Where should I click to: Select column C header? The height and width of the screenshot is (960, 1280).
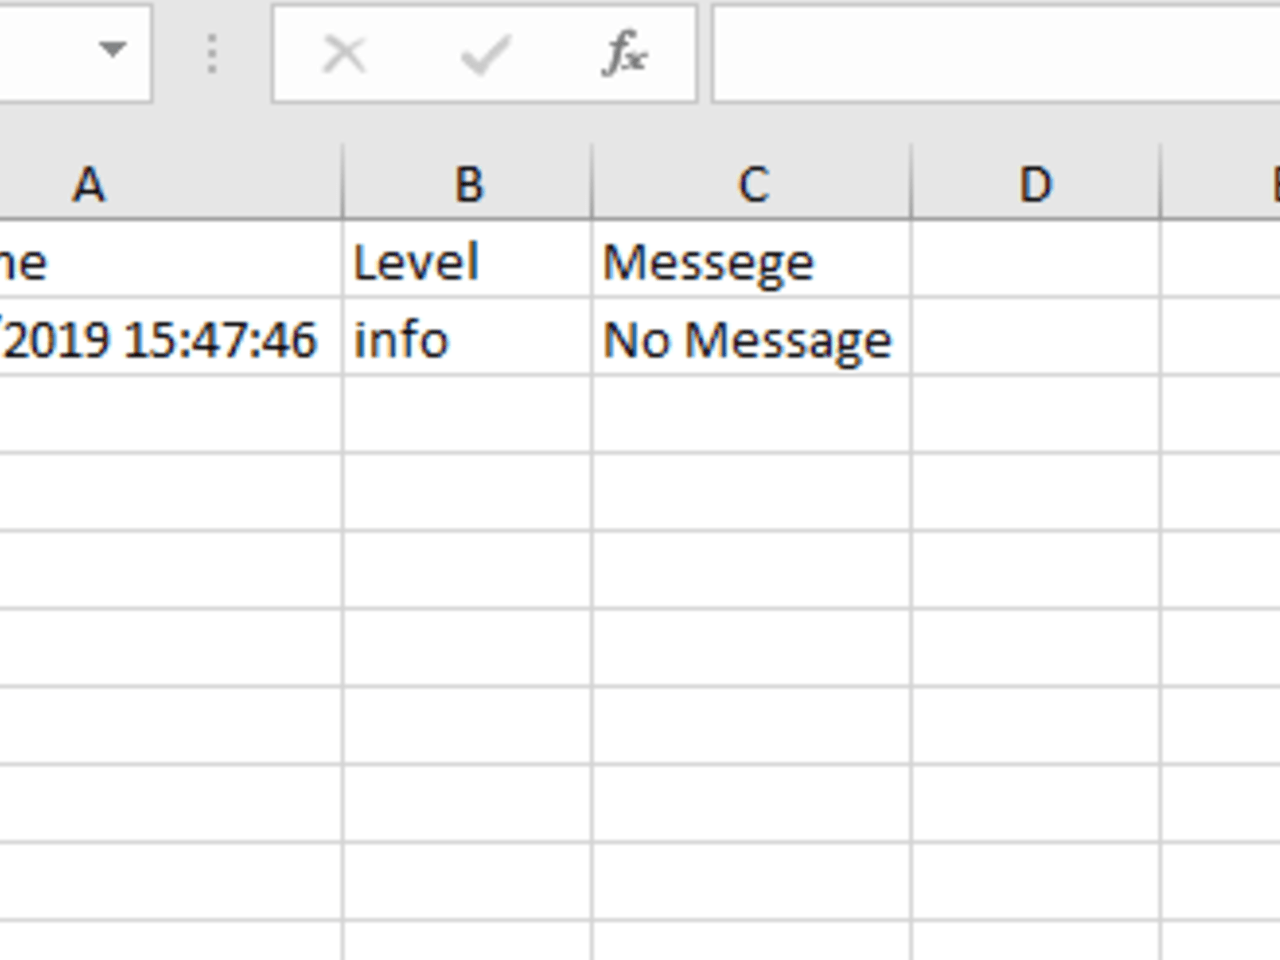pos(752,184)
